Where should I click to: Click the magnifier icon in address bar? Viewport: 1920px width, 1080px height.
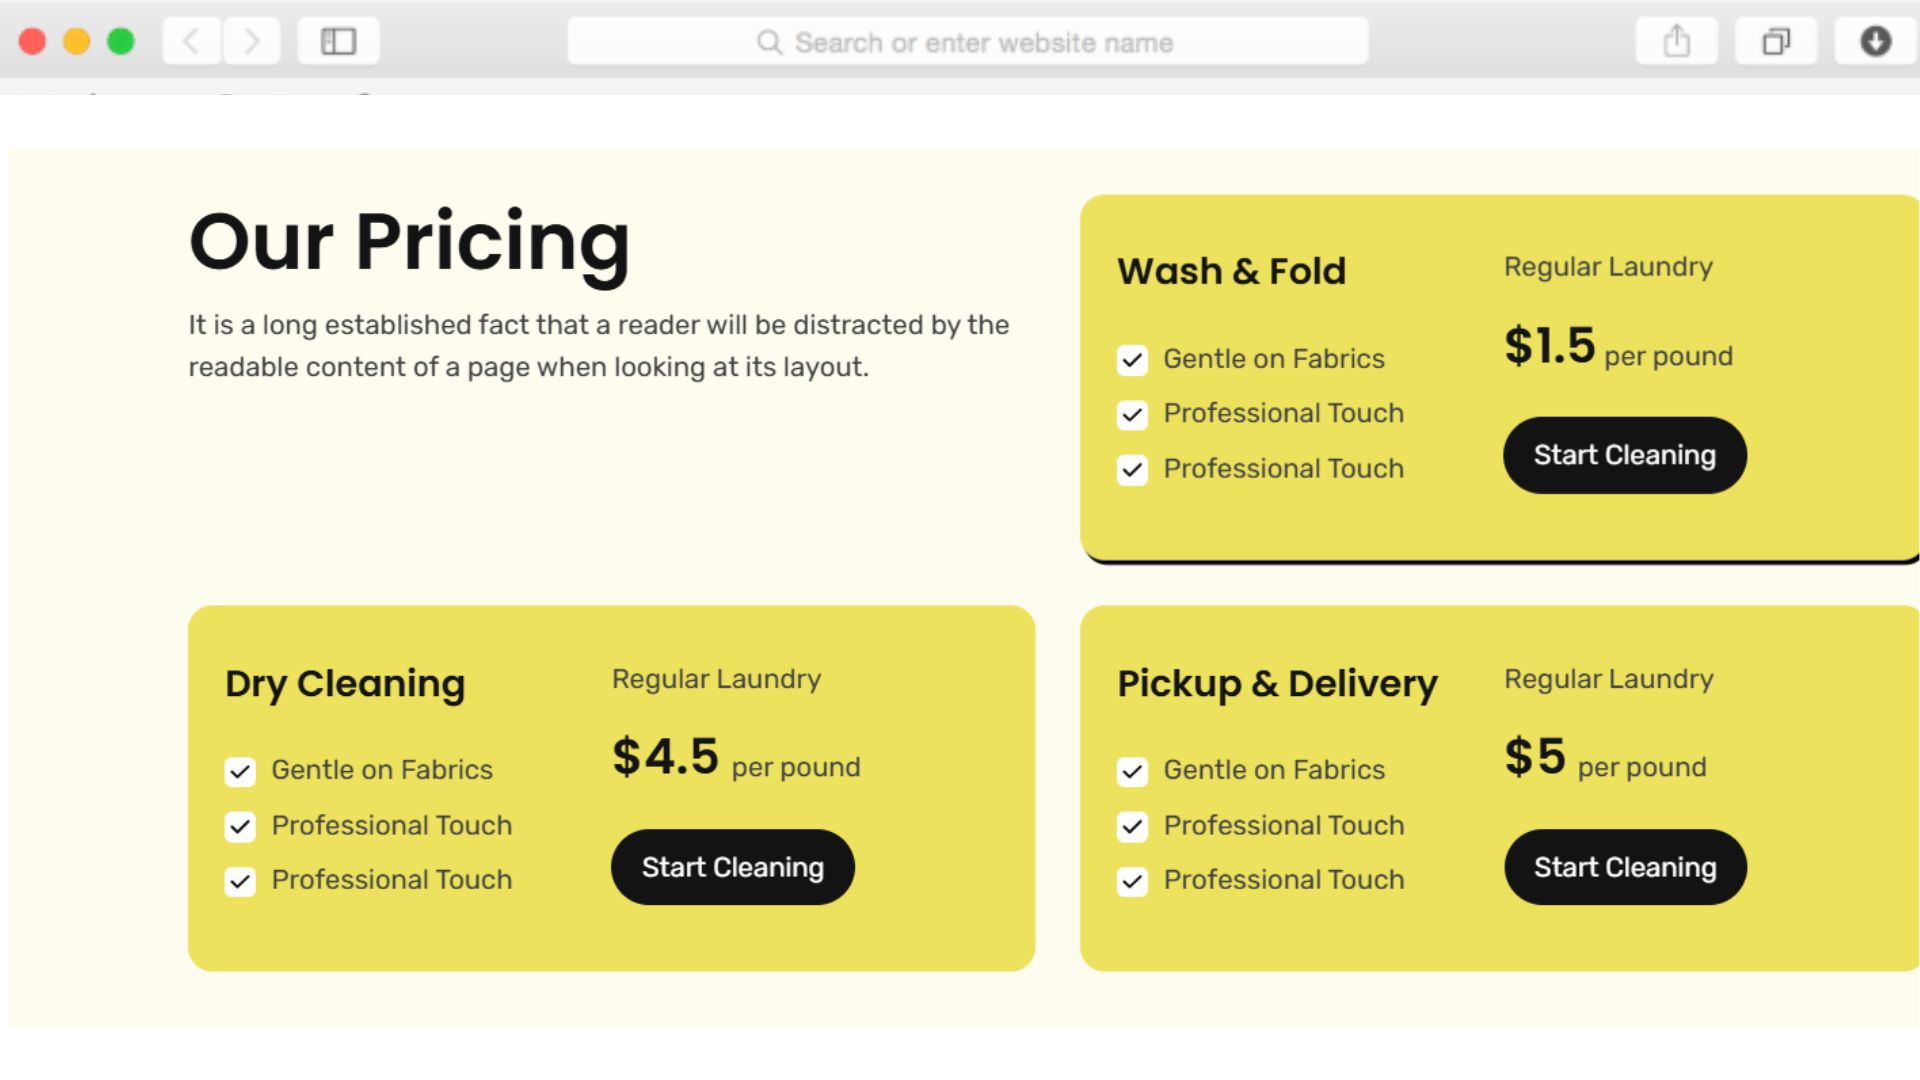coord(769,43)
